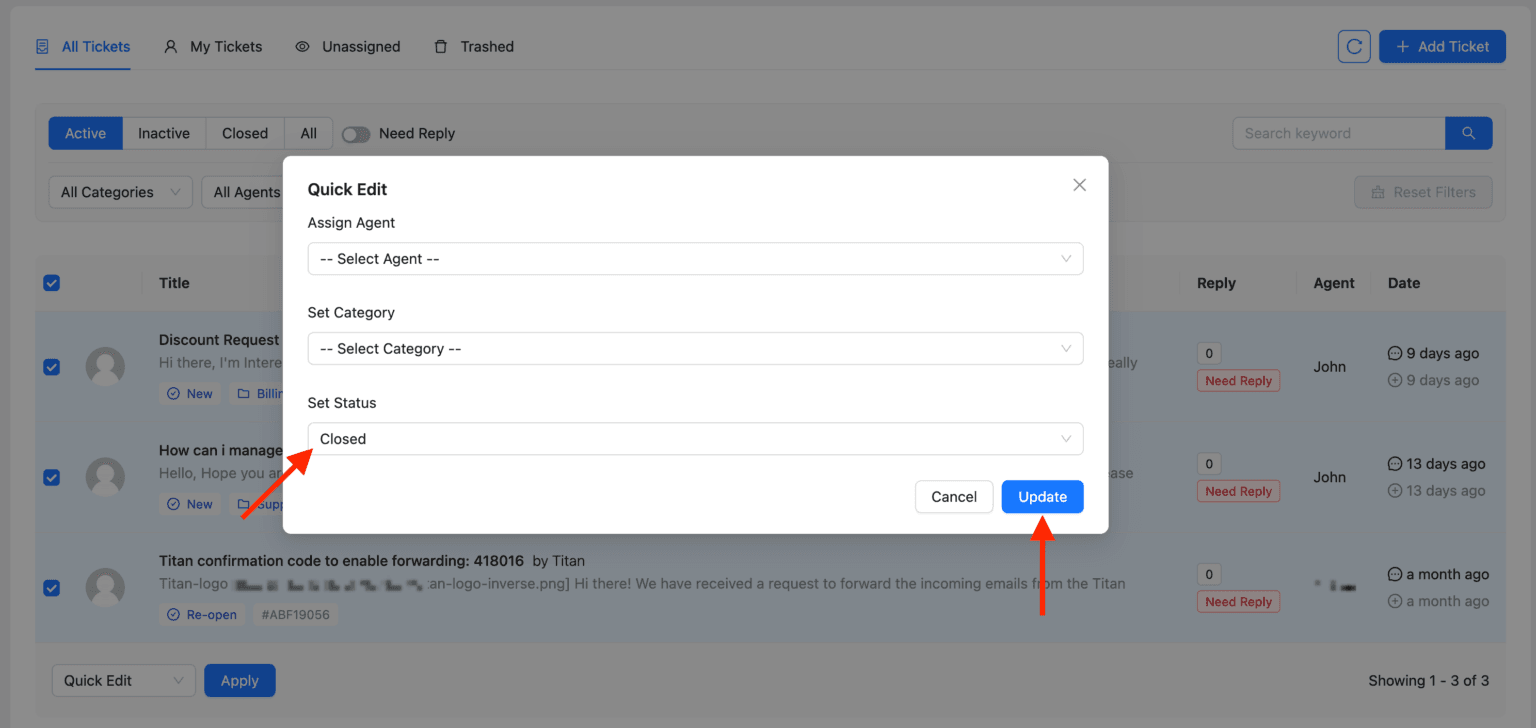Uncheck the Discount Request row checkbox
1536x728 pixels.
click(51, 367)
